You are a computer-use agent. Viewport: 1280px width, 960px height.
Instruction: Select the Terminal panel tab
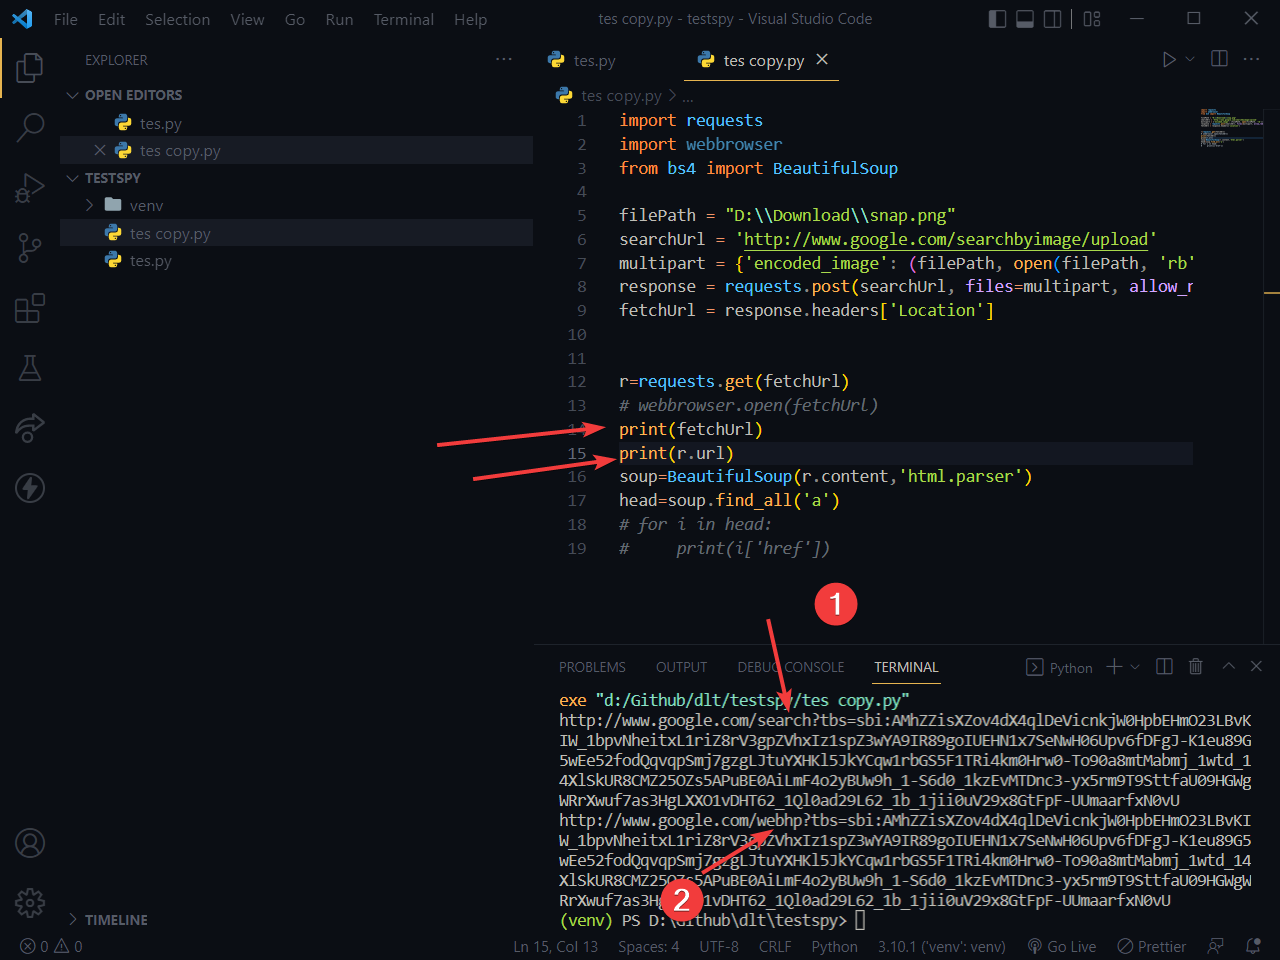tap(906, 667)
